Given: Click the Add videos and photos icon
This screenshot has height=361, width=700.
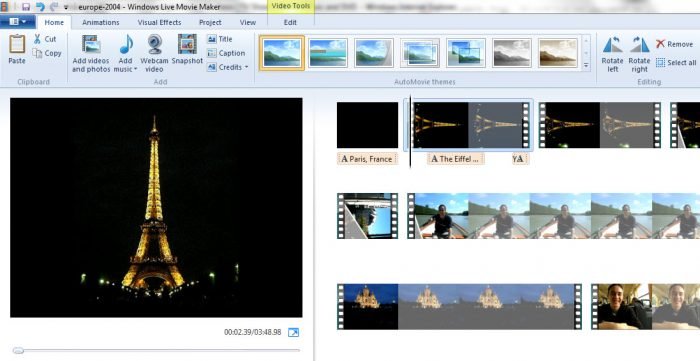Looking at the screenshot, I should point(91,44).
